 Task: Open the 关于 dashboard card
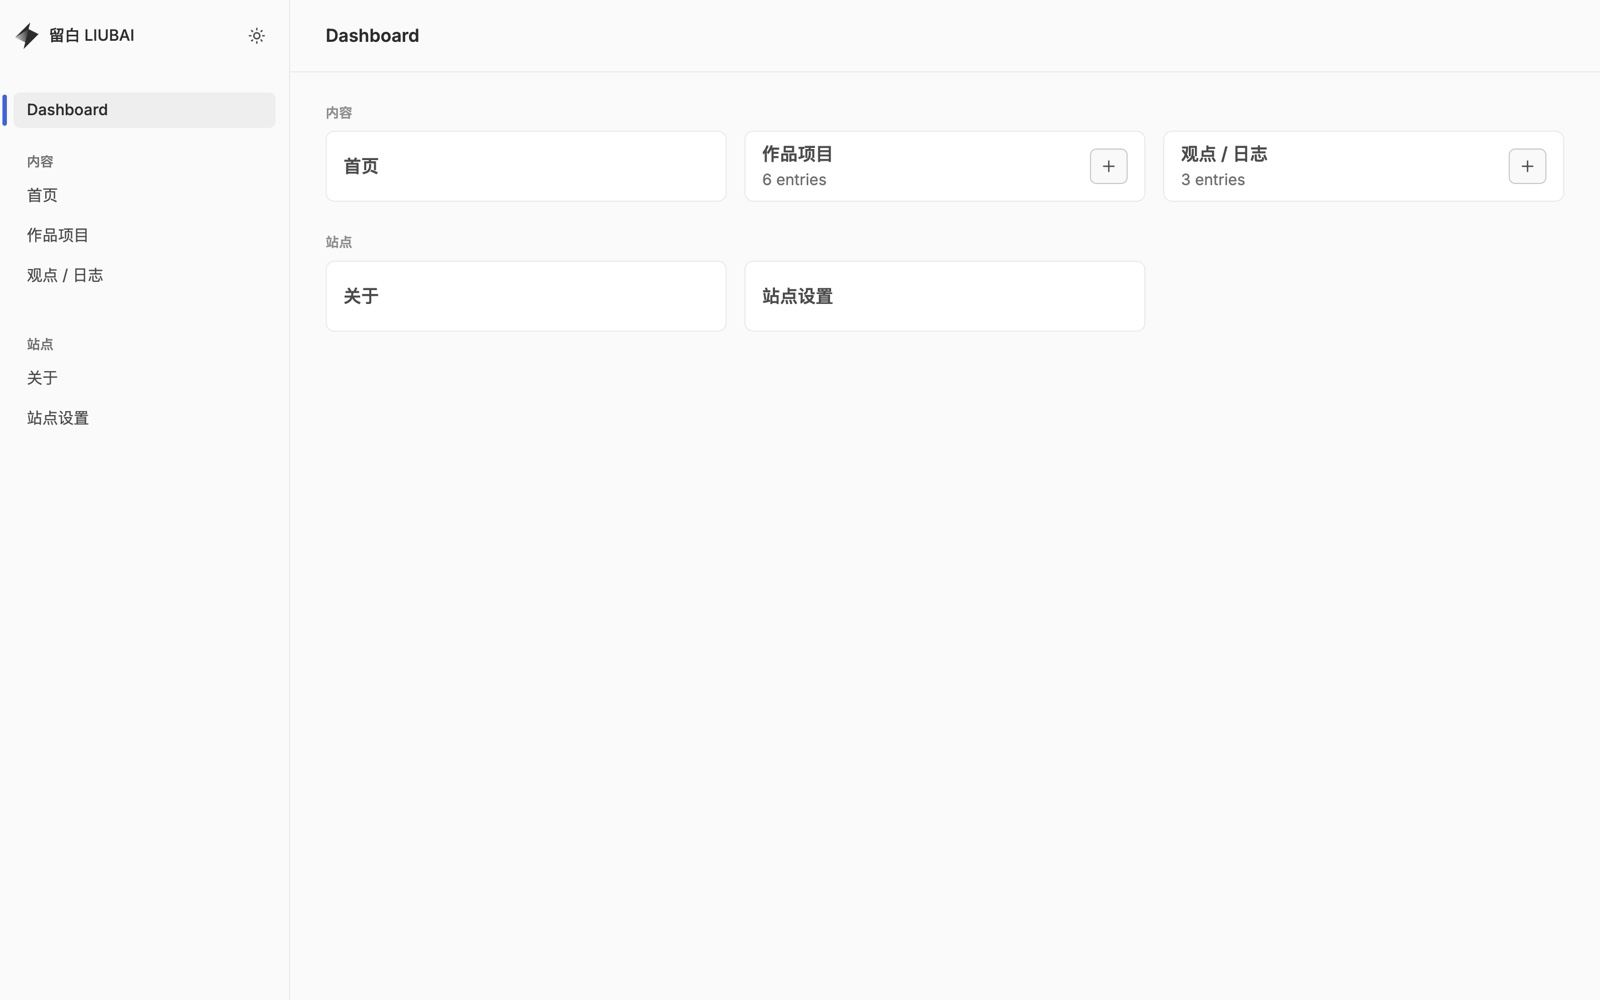click(526, 296)
